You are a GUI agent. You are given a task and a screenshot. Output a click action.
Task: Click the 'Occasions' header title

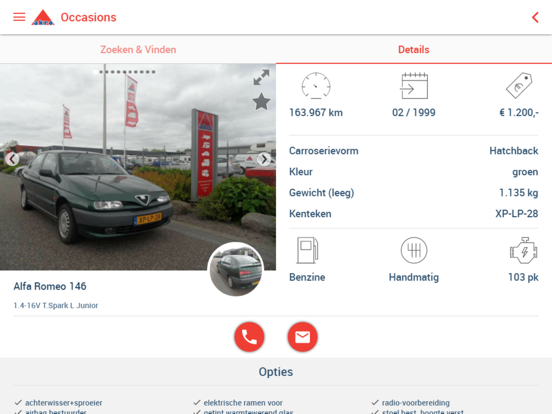[88, 17]
